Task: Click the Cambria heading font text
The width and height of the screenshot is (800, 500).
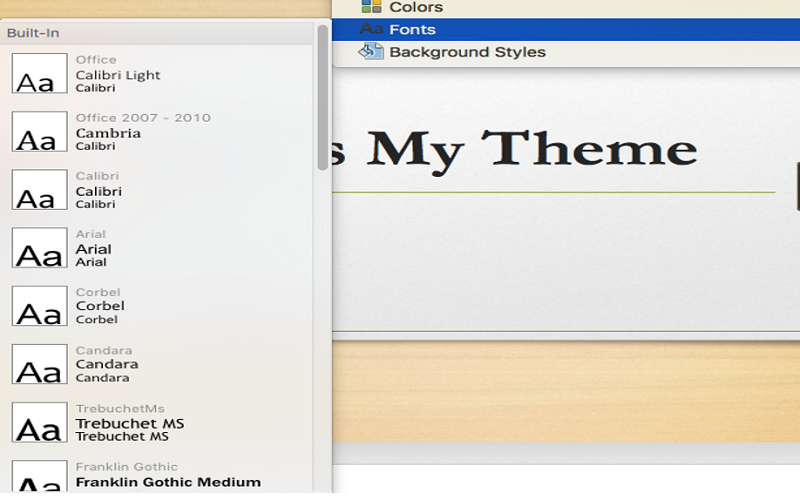Action: (108, 133)
